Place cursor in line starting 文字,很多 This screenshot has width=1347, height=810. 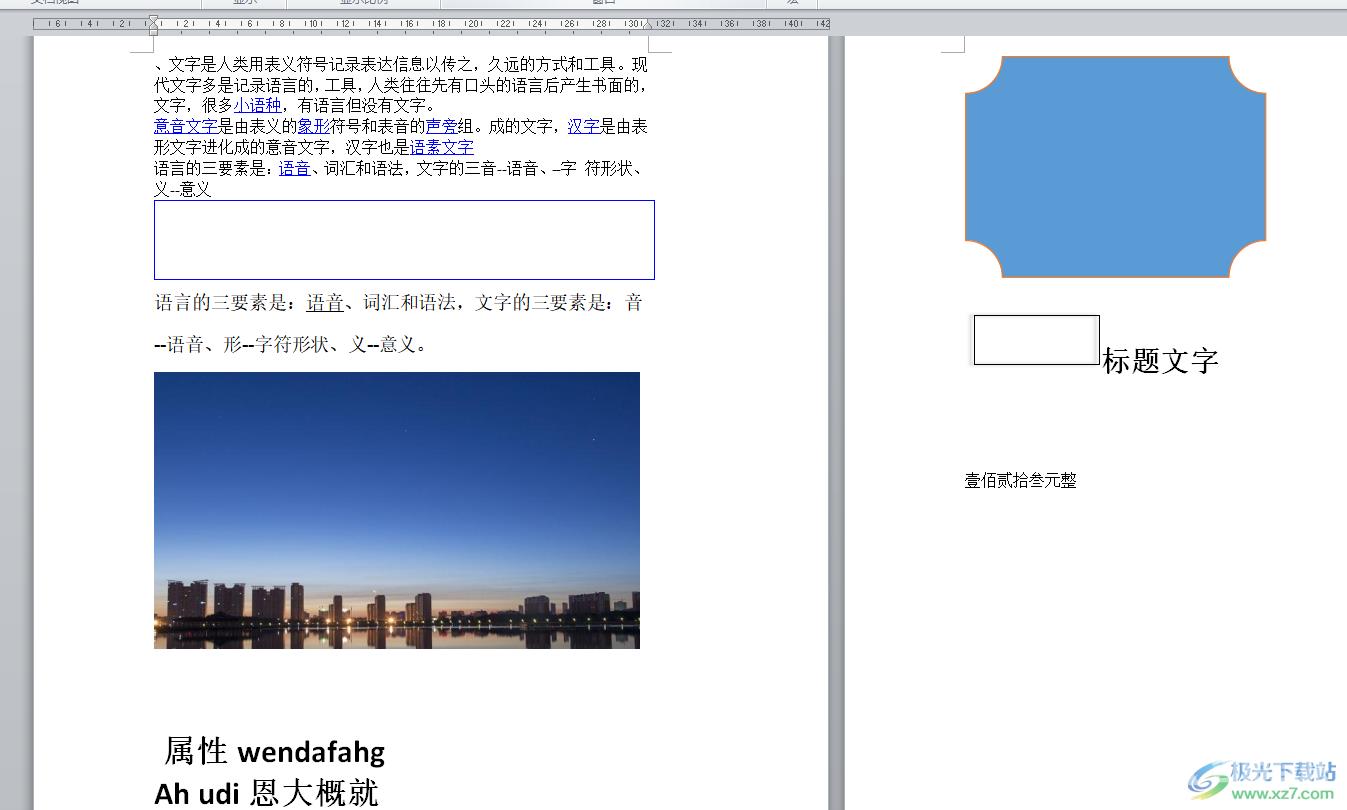tap(295, 106)
